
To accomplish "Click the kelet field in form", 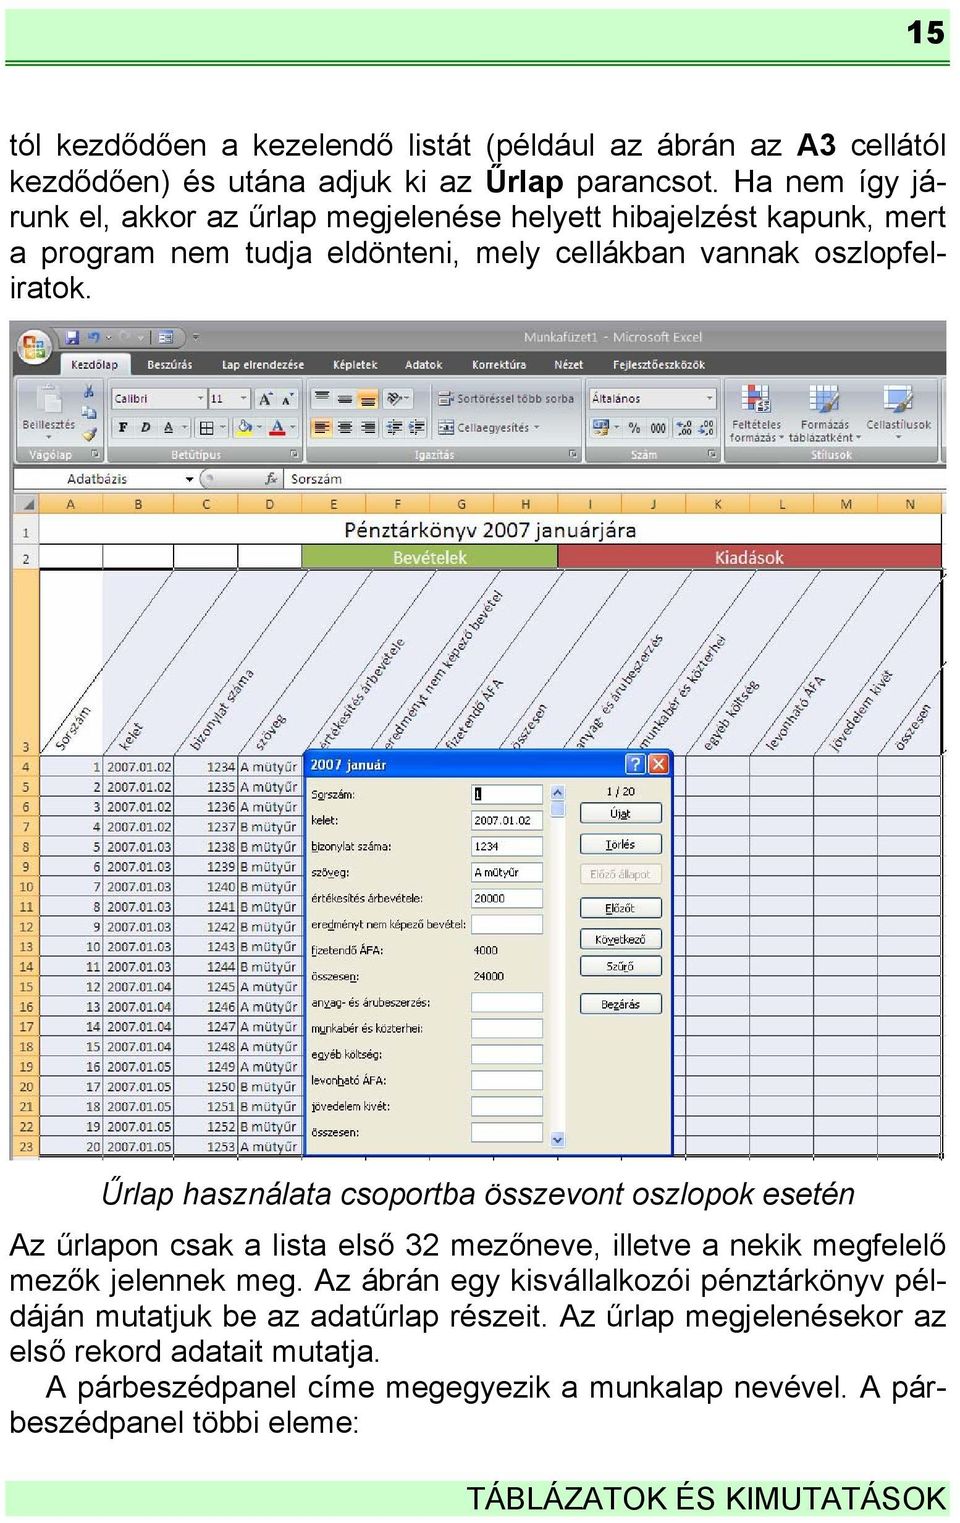I will [507, 821].
